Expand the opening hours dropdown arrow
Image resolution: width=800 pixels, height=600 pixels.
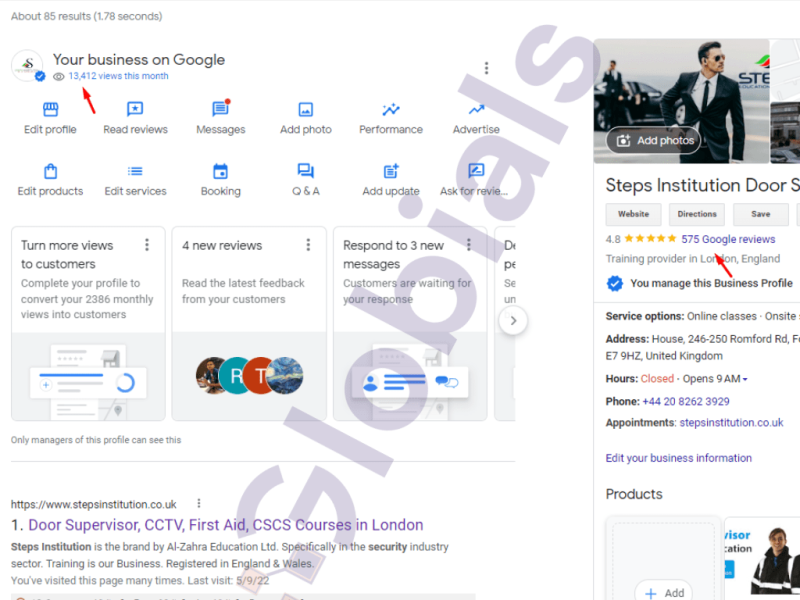tap(745, 379)
